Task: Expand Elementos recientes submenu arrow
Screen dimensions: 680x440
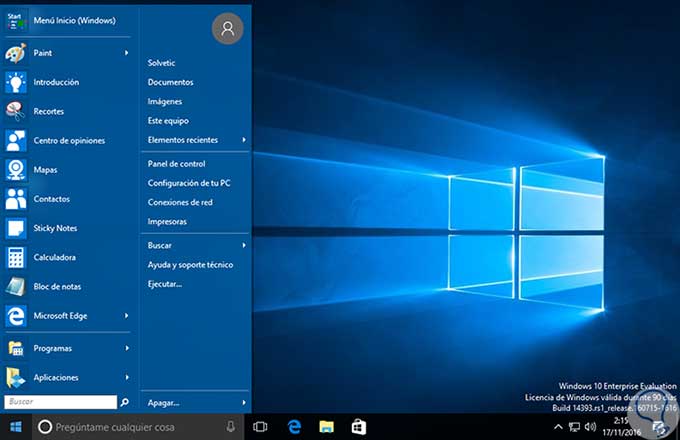Action: point(244,140)
